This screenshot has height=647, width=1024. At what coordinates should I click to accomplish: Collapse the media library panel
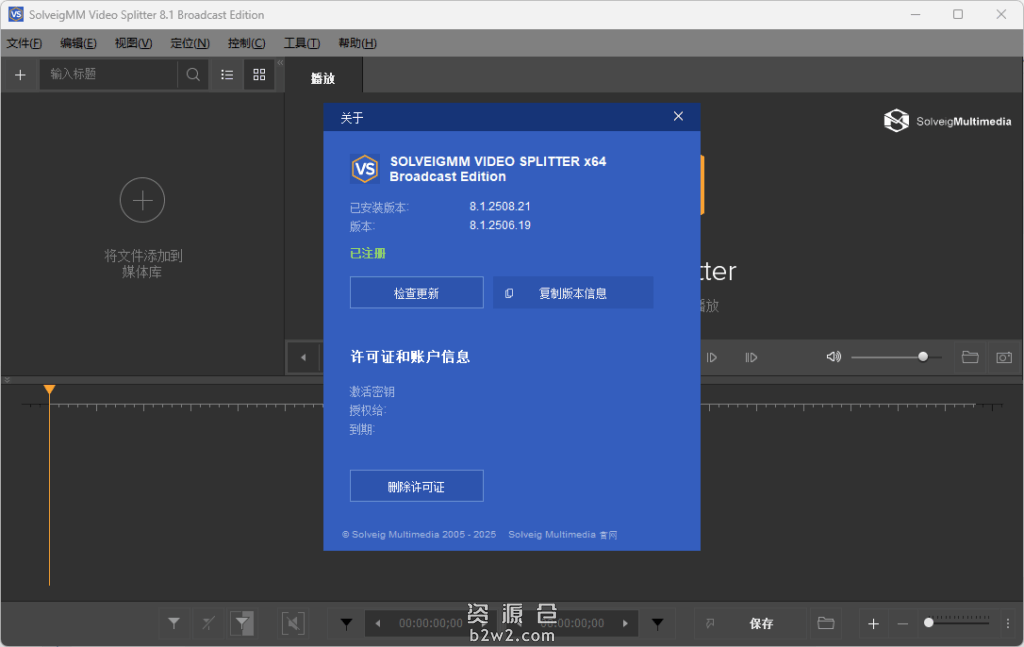[280, 63]
